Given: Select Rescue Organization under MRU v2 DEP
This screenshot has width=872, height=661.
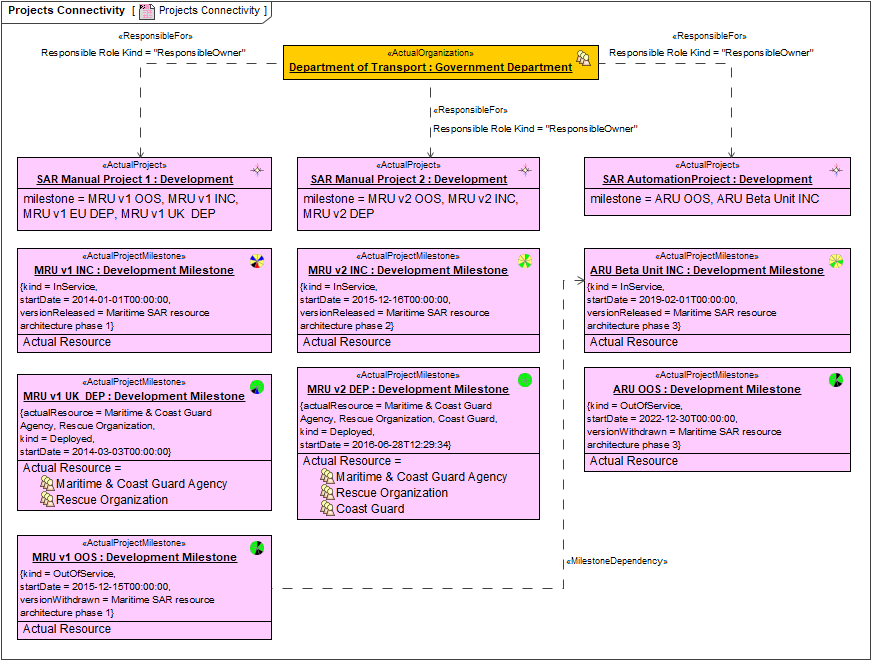Looking at the screenshot, I should pyautogui.click(x=391, y=493).
